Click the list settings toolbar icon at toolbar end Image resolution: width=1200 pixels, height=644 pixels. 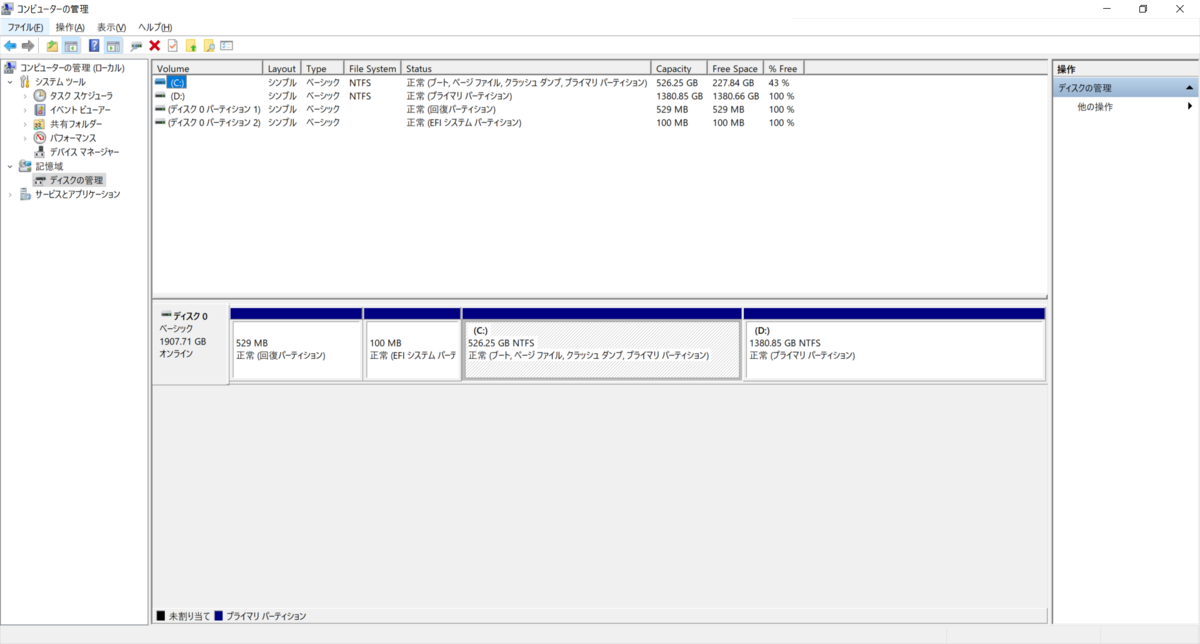click(227, 46)
